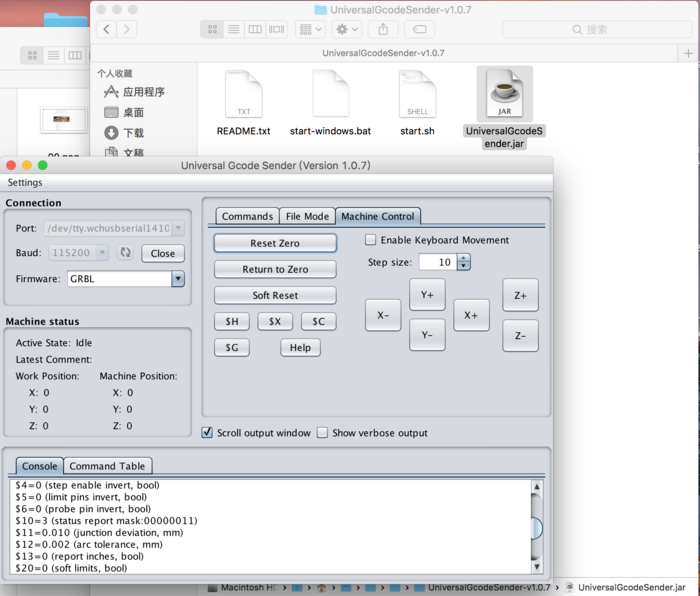Jog with the Z+ button
Image resolution: width=700 pixels, height=596 pixels.
520,295
